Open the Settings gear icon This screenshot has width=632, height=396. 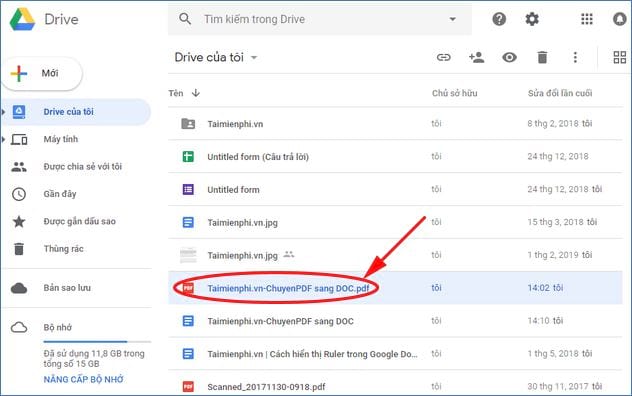532,19
